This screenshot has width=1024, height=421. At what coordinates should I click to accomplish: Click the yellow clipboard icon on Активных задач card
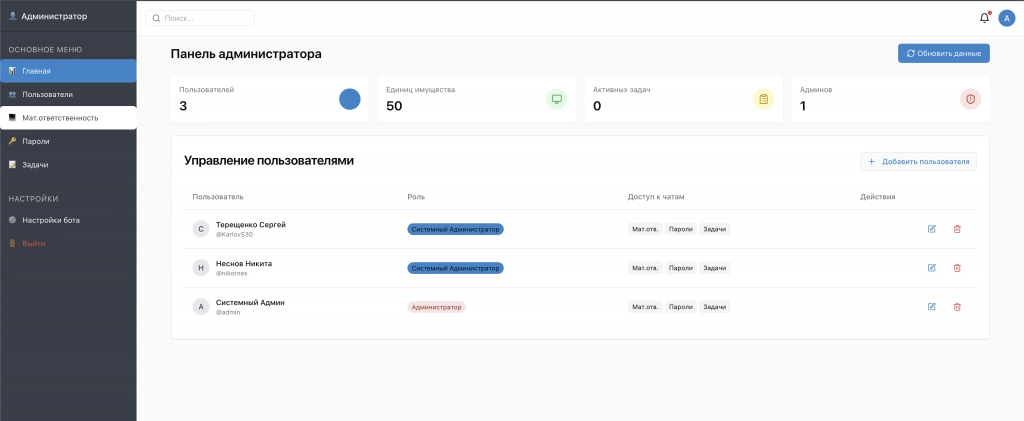click(763, 99)
